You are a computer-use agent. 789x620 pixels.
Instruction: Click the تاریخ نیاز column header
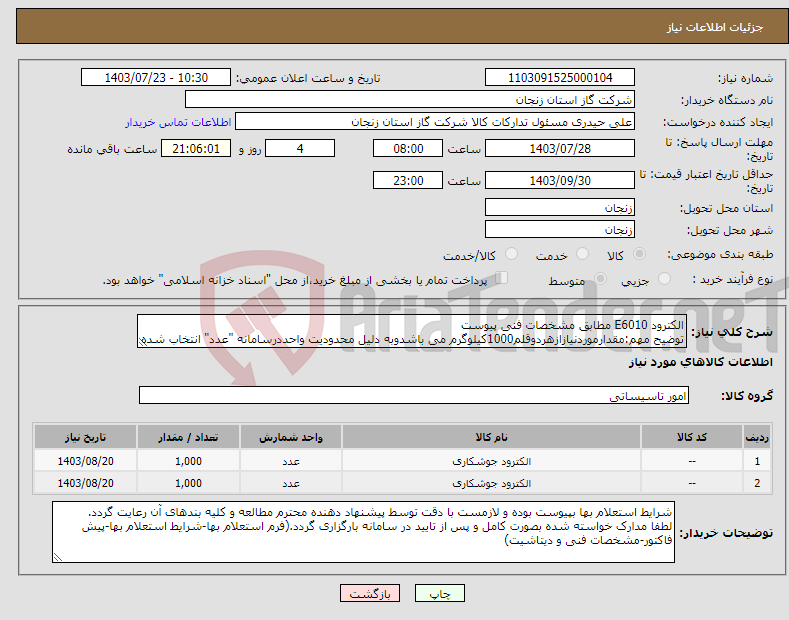click(86, 437)
